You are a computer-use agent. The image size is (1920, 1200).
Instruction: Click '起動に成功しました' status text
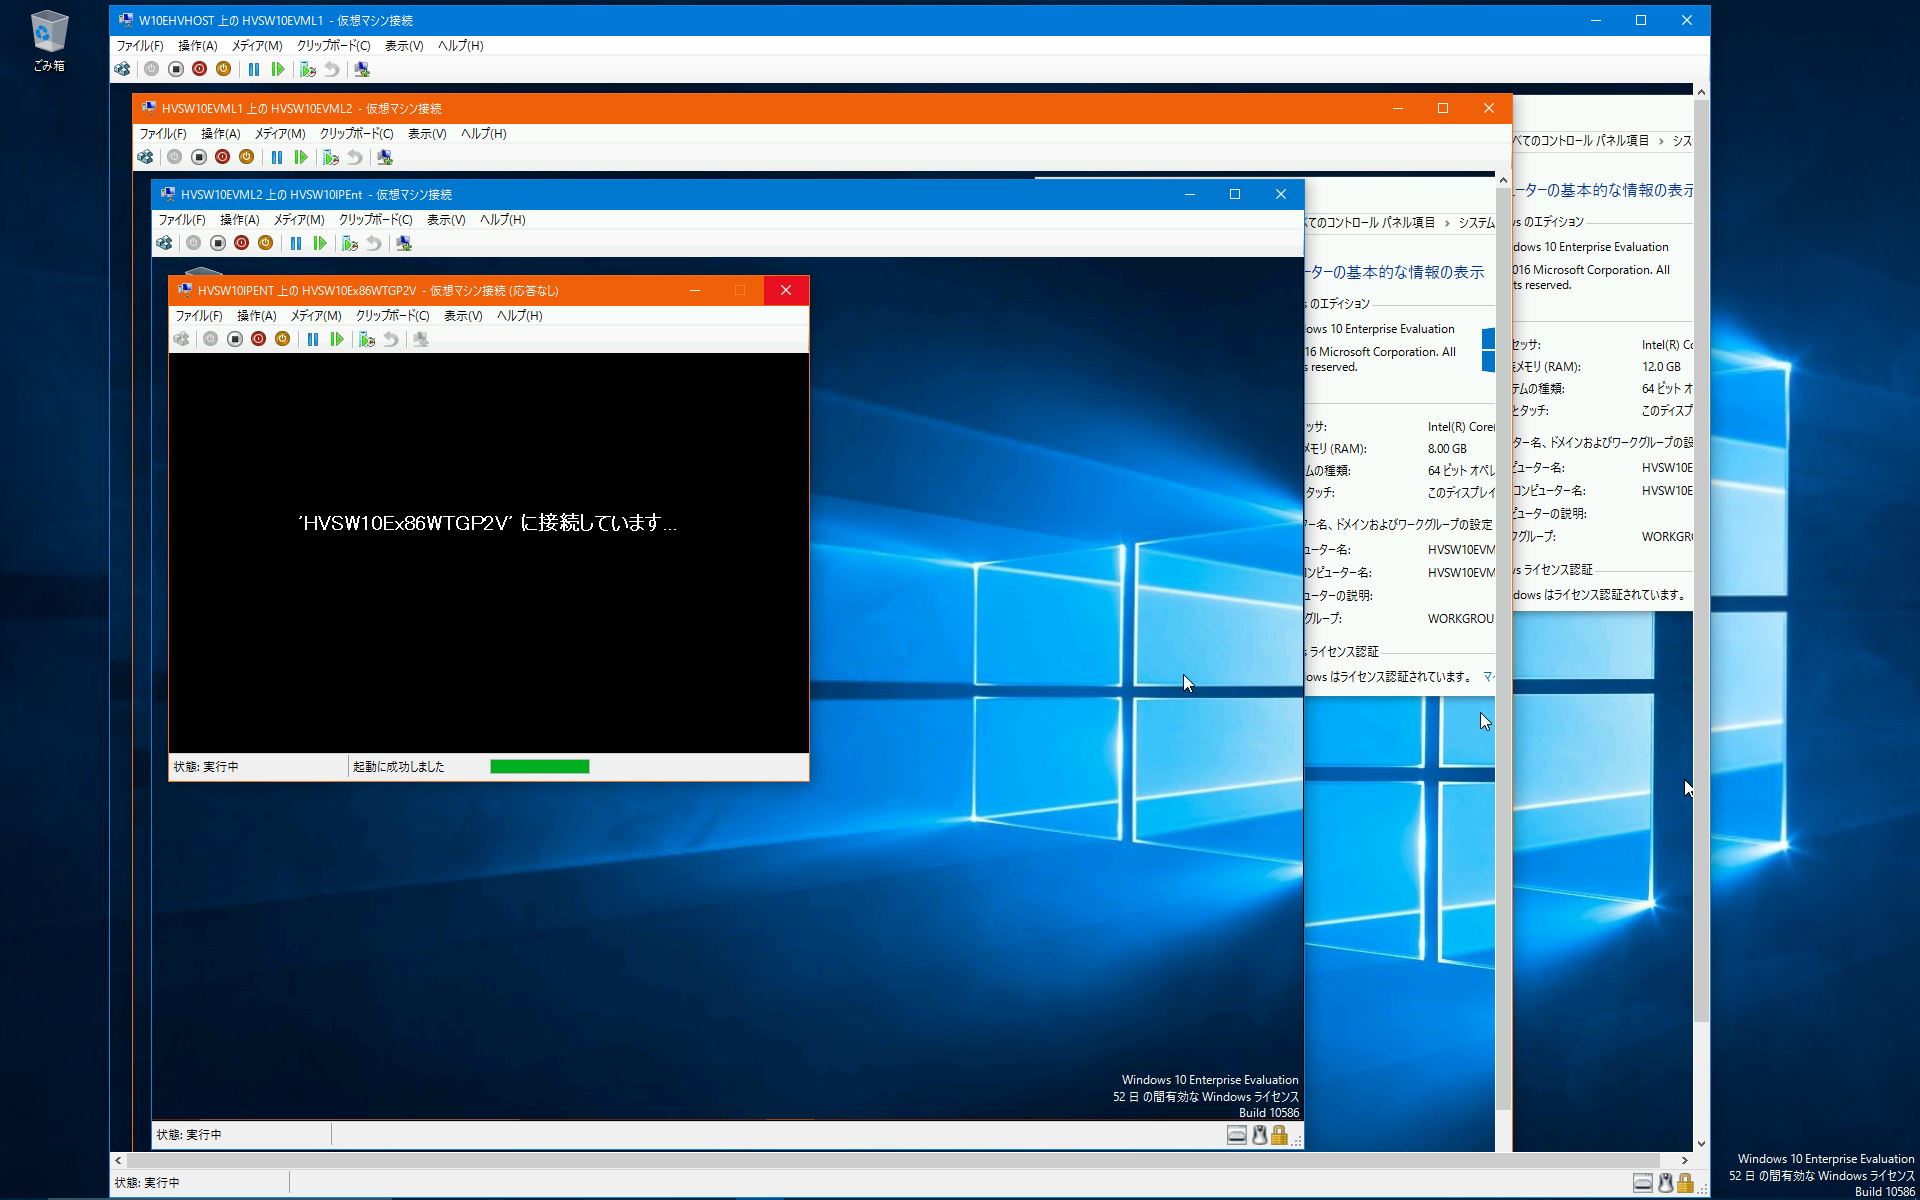[x=399, y=767]
